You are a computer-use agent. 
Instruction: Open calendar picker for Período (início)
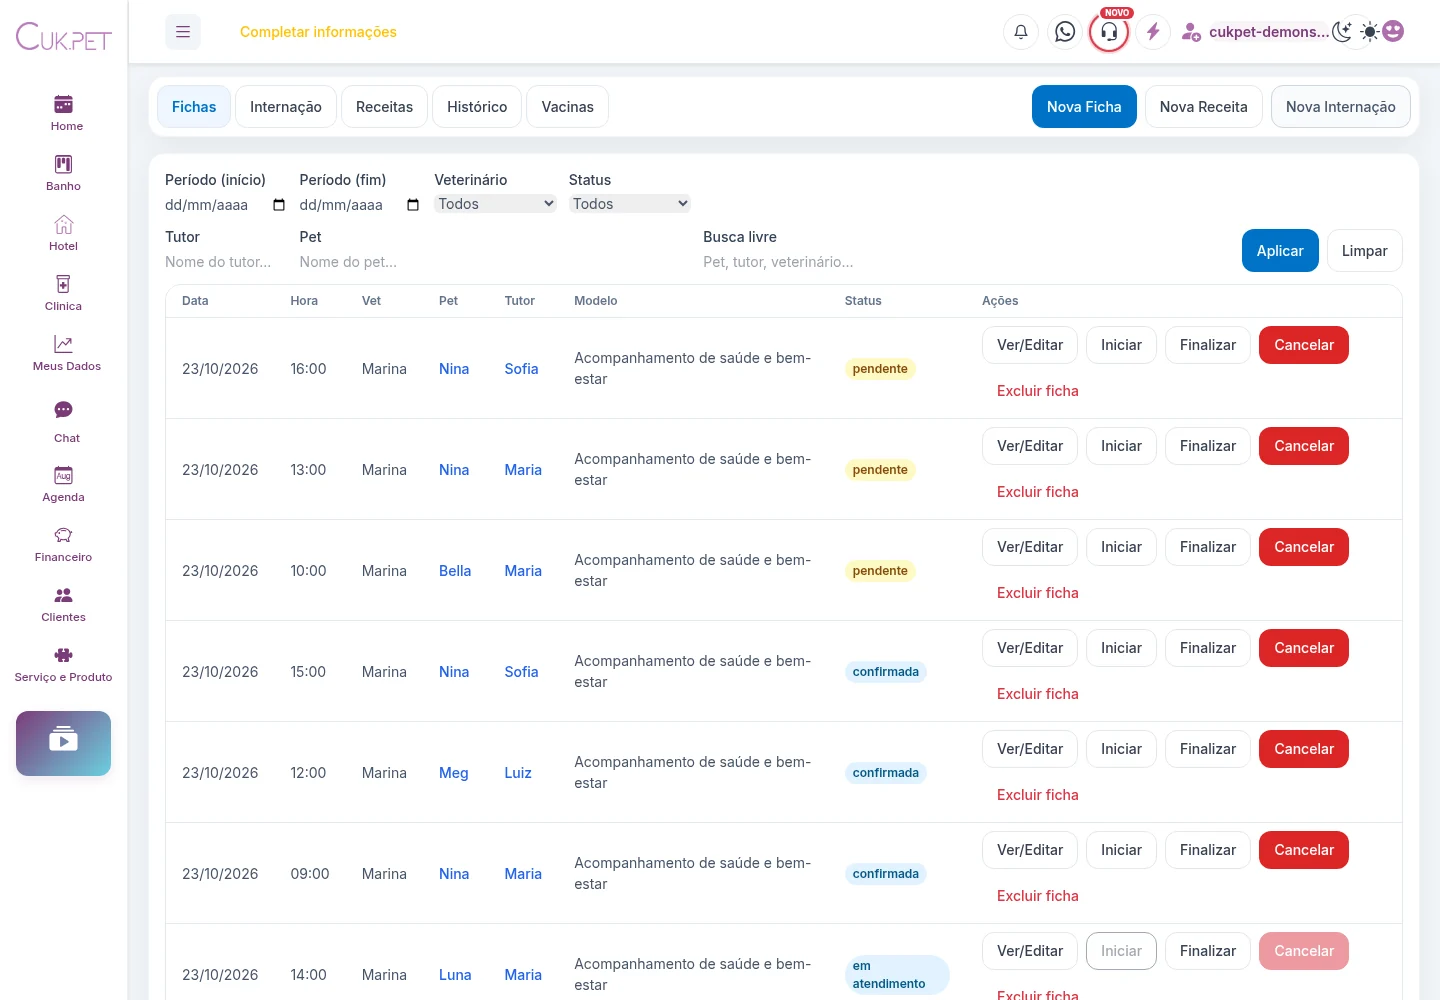pyautogui.click(x=279, y=205)
